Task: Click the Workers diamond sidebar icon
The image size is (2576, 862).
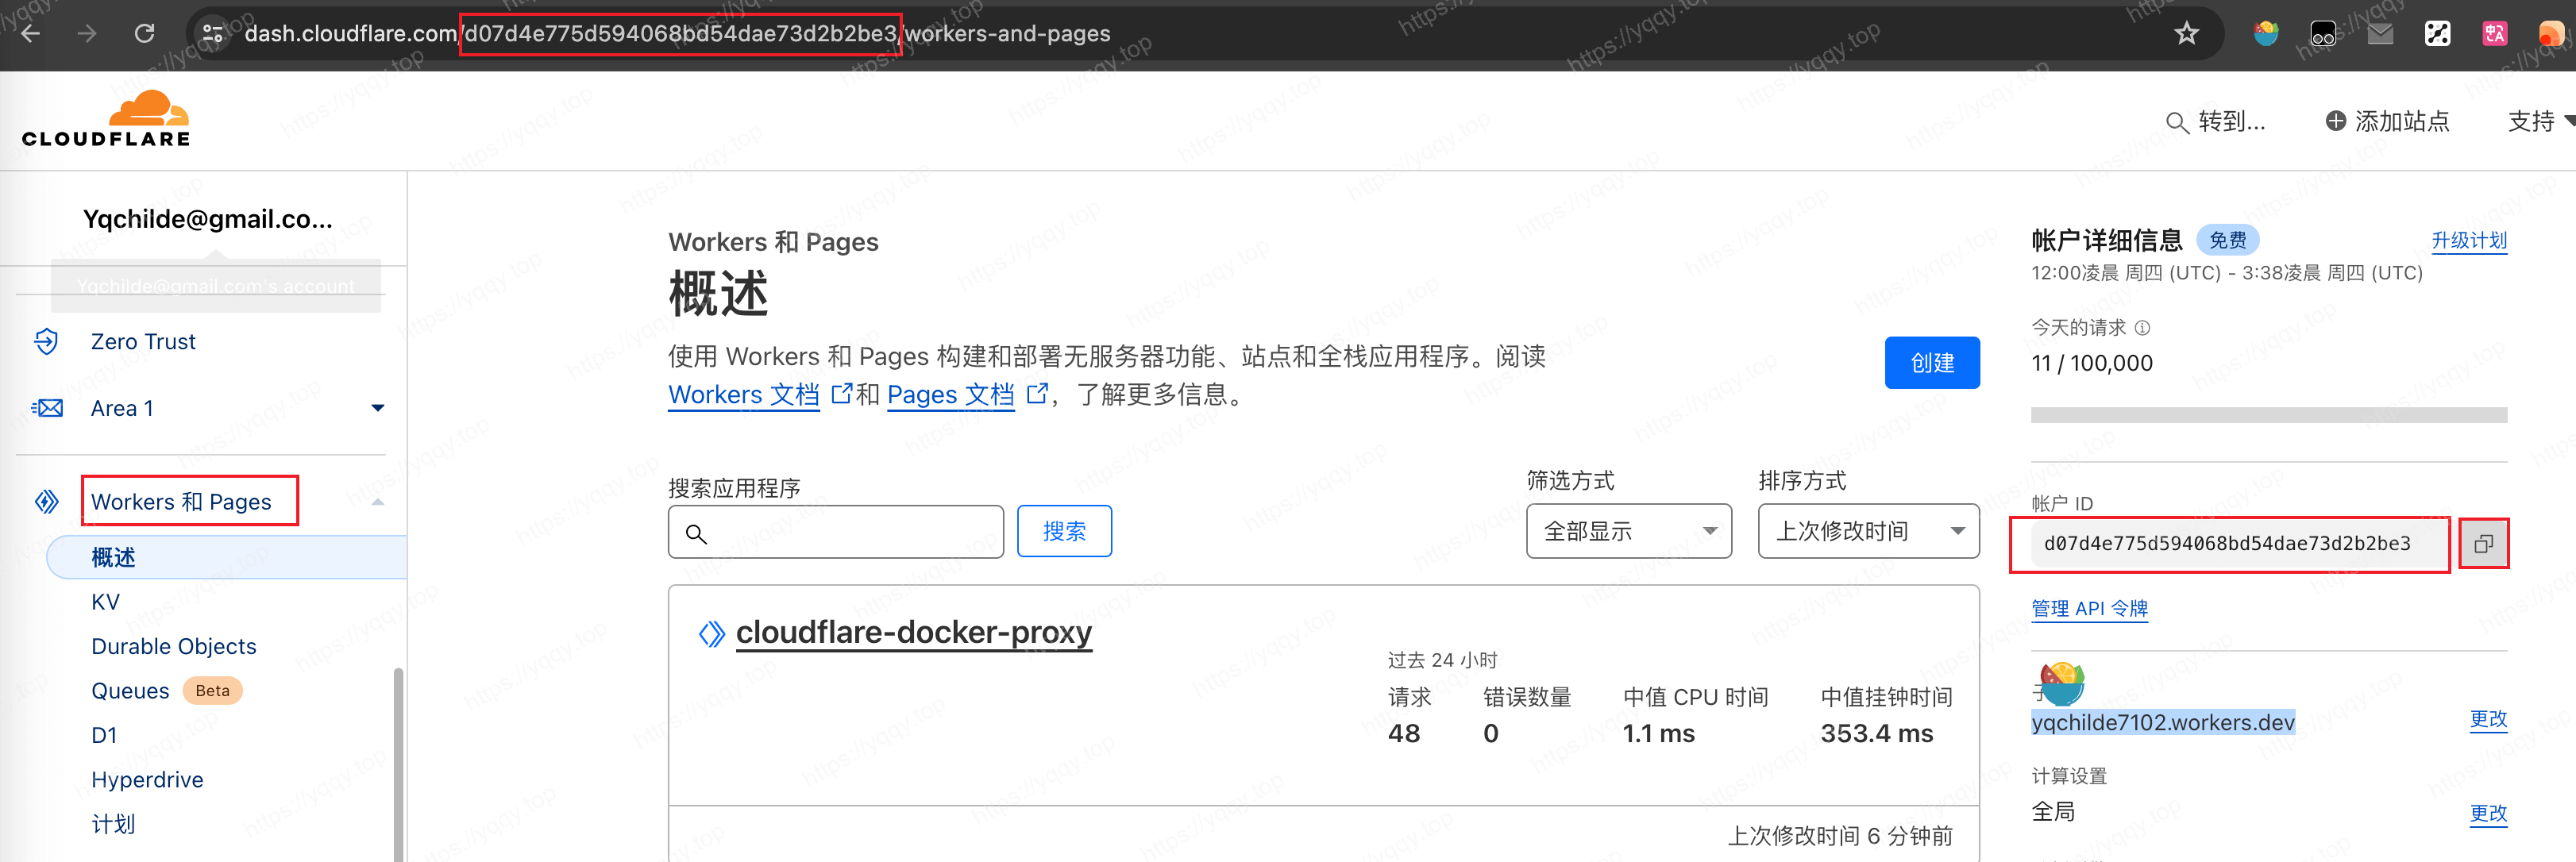Action: [46, 502]
